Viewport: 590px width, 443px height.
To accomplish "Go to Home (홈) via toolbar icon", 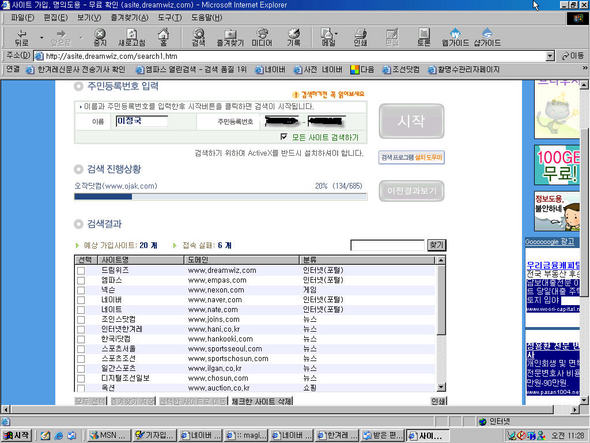I will [x=163, y=37].
